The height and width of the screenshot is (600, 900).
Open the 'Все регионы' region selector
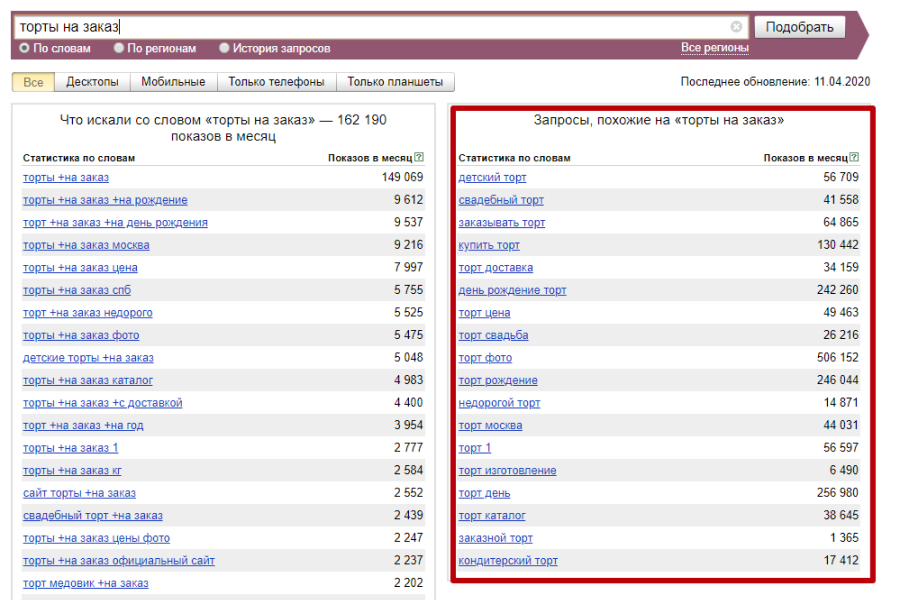point(714,48)
